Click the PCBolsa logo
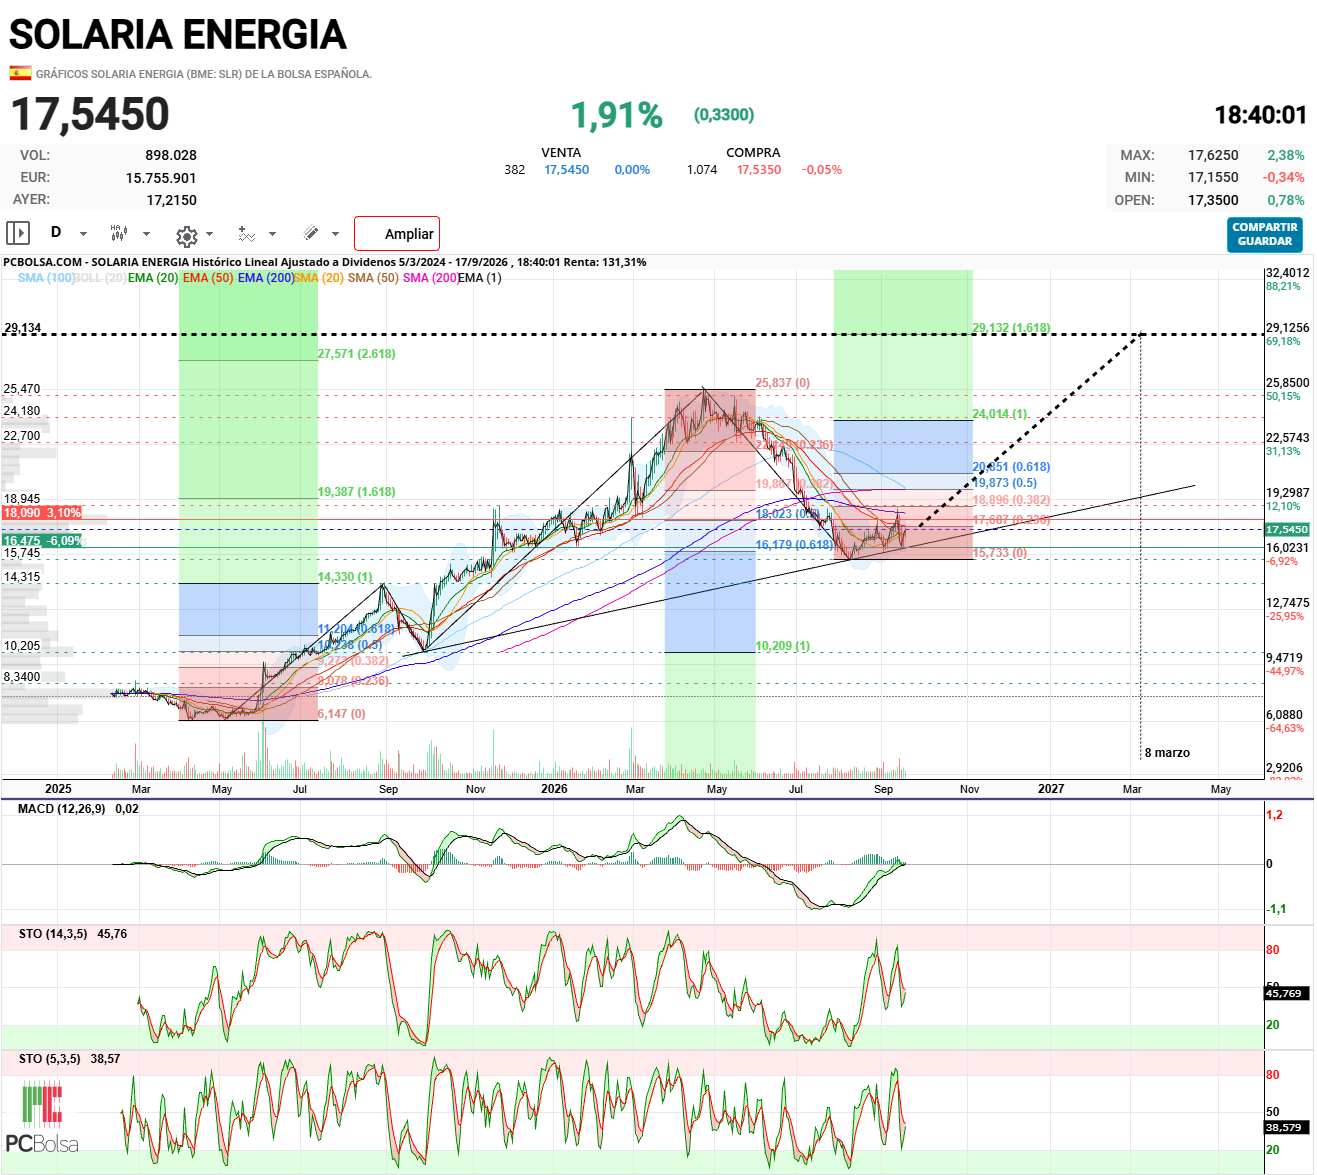This screenshot has height=1175, width=1317. [x=42, y=1117]
